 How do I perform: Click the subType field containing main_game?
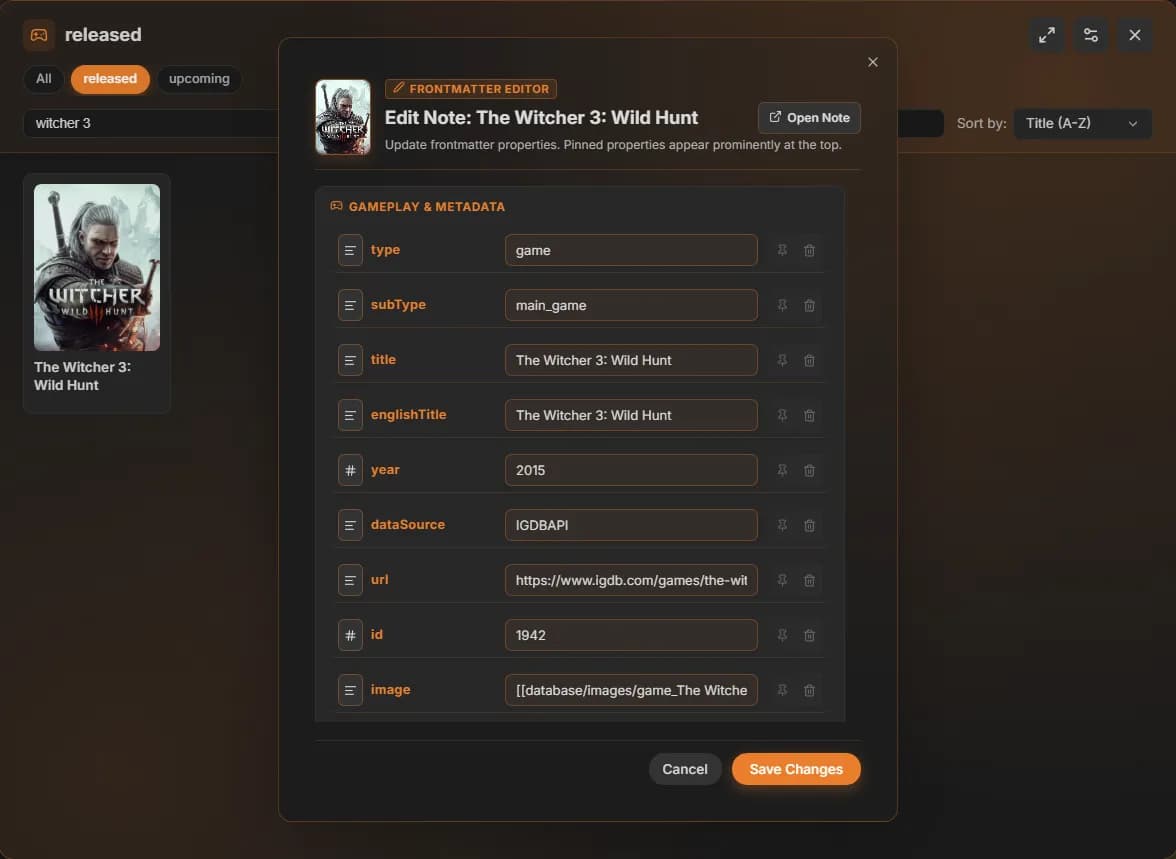tap(631, 305)
